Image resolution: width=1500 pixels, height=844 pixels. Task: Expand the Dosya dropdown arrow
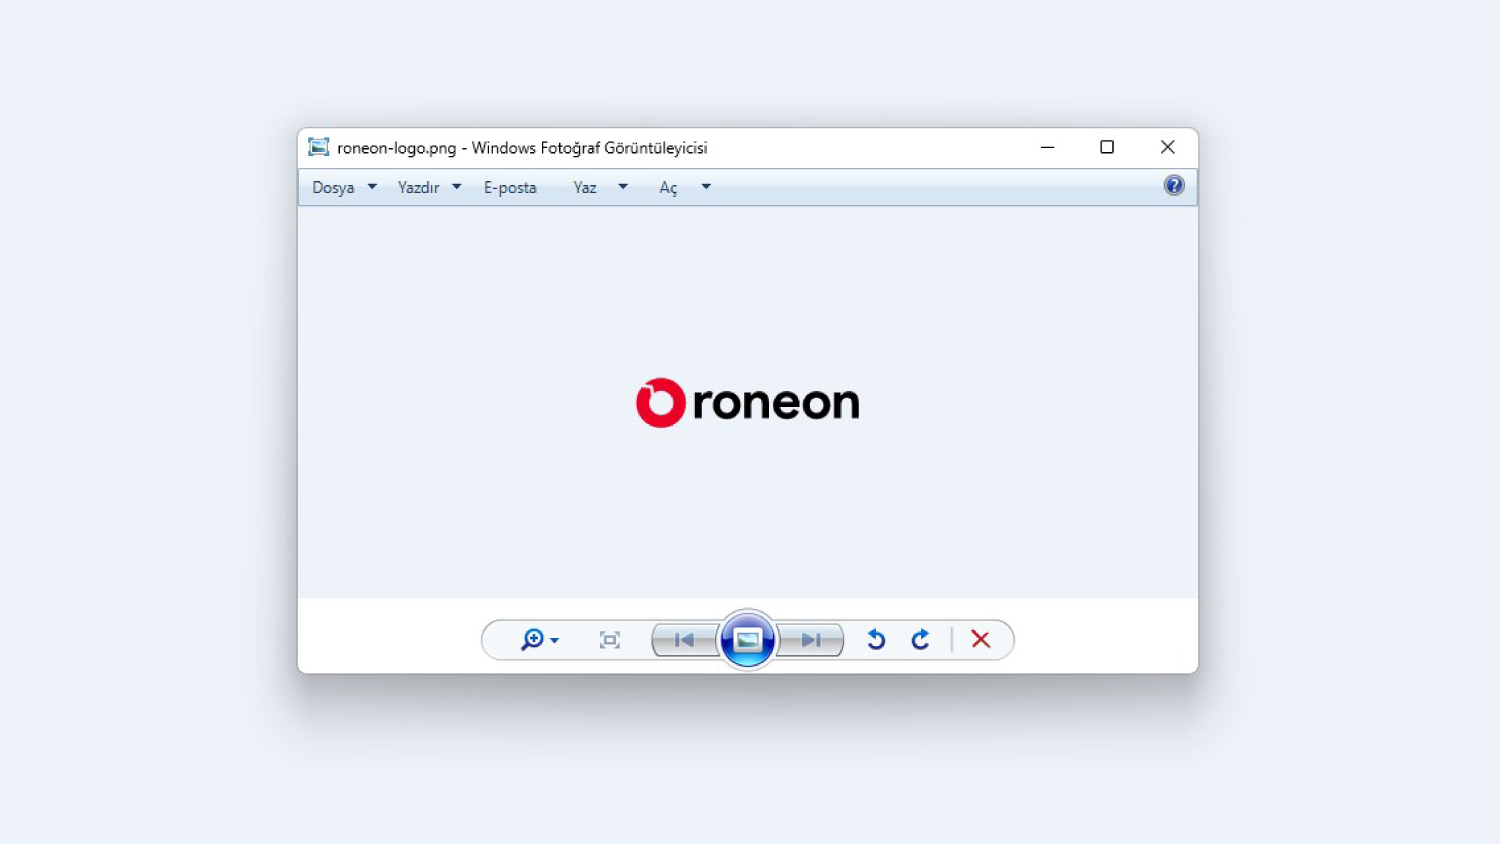372,187
